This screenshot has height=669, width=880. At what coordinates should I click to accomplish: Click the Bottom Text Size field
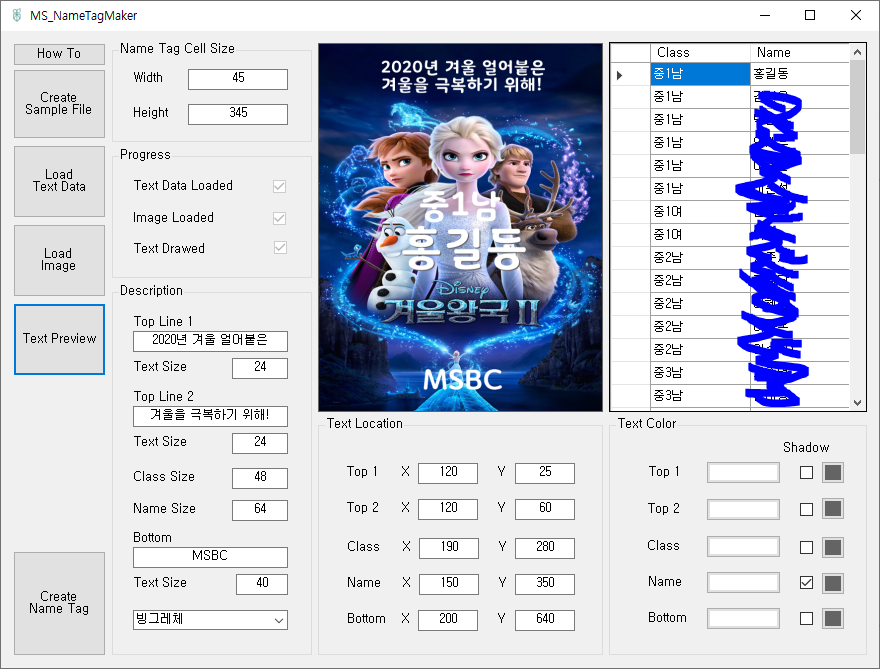(x=262, y=584)
